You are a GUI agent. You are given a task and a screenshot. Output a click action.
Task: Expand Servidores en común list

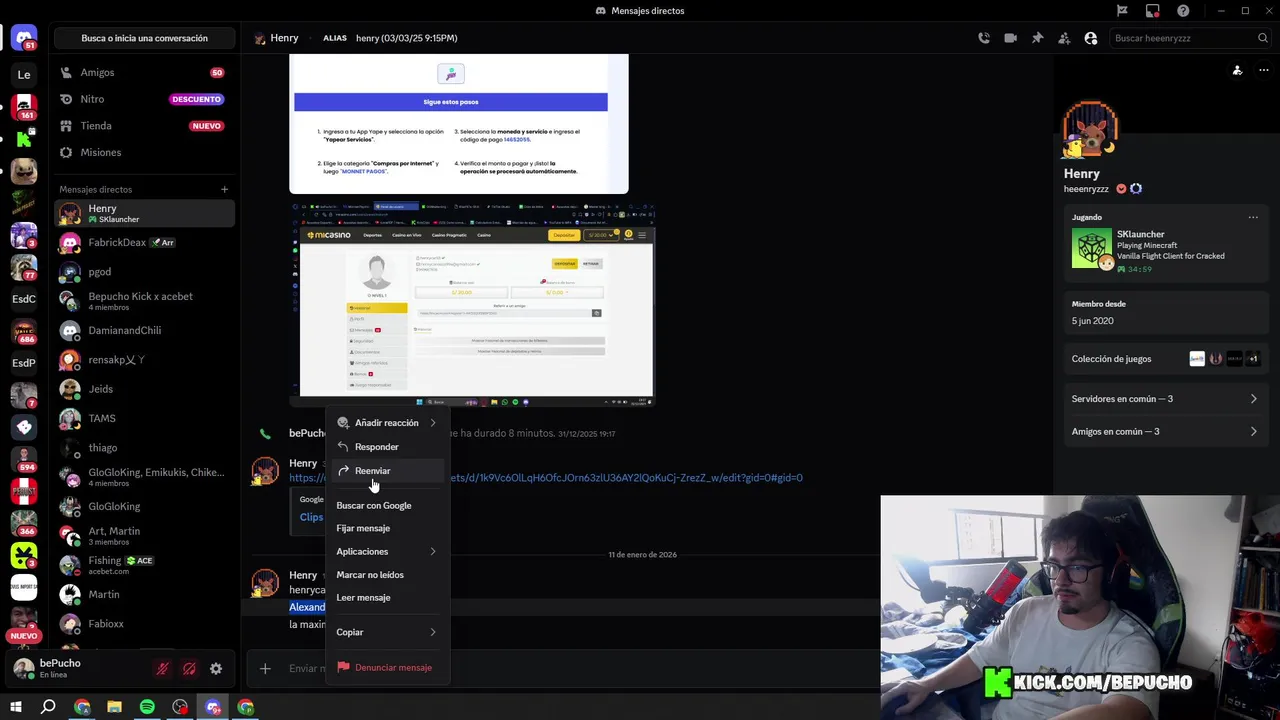click(x=1164, y=399)
